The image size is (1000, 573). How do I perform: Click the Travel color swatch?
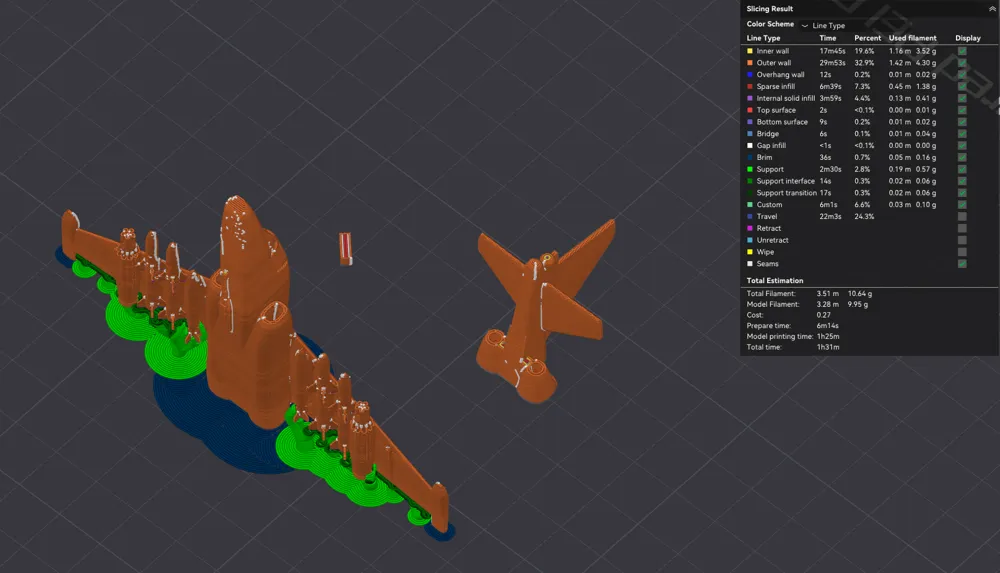coord(750,216)
